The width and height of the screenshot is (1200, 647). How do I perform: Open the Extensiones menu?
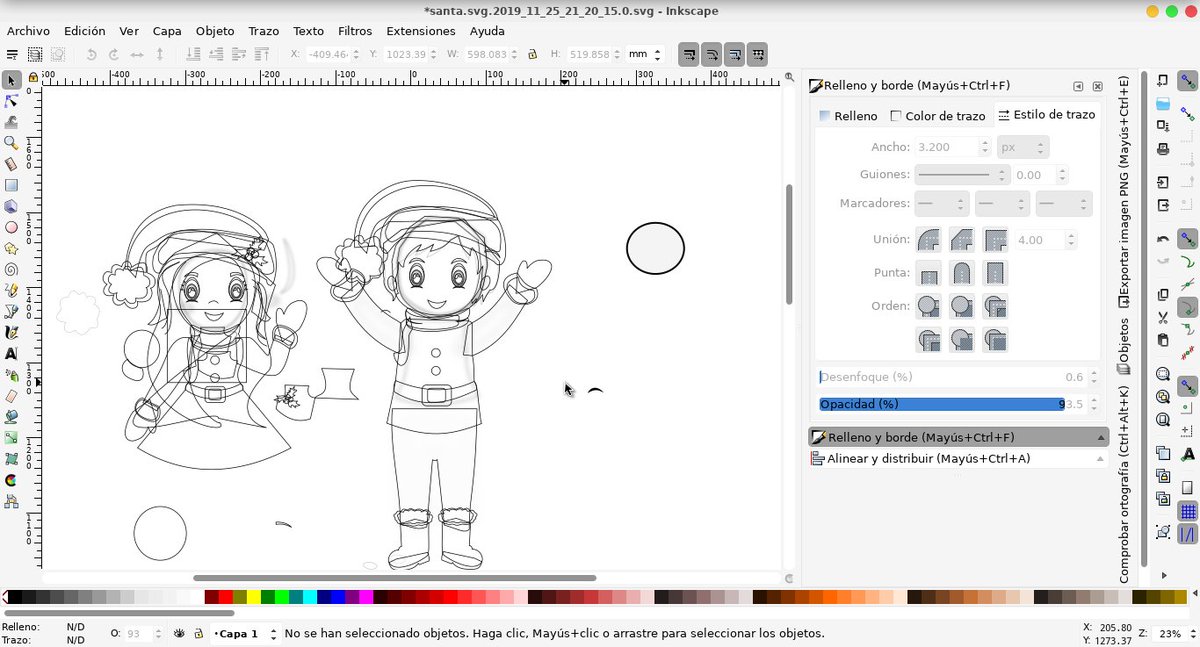pyautogui.click(x=421, y=31)
